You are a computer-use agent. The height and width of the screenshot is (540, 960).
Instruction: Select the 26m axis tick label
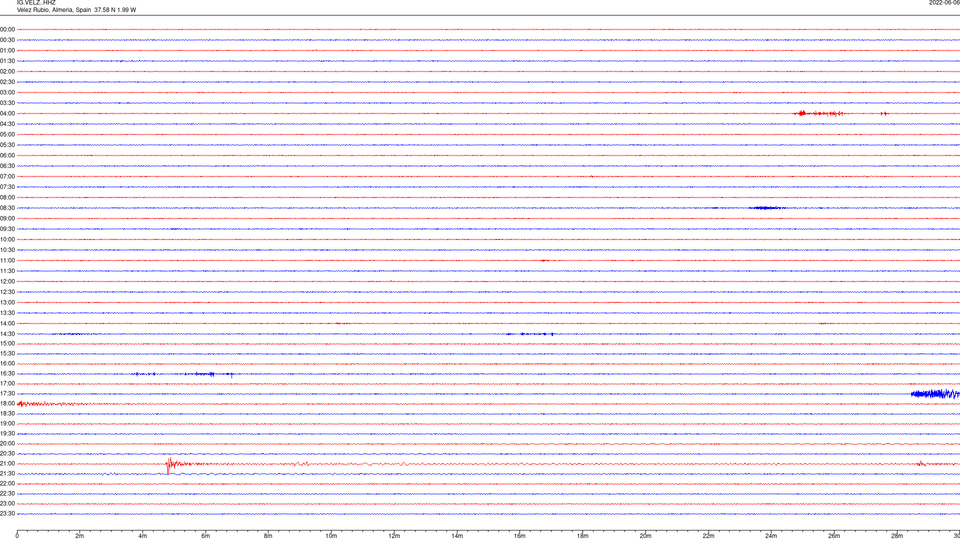click(x=834, y=536)
